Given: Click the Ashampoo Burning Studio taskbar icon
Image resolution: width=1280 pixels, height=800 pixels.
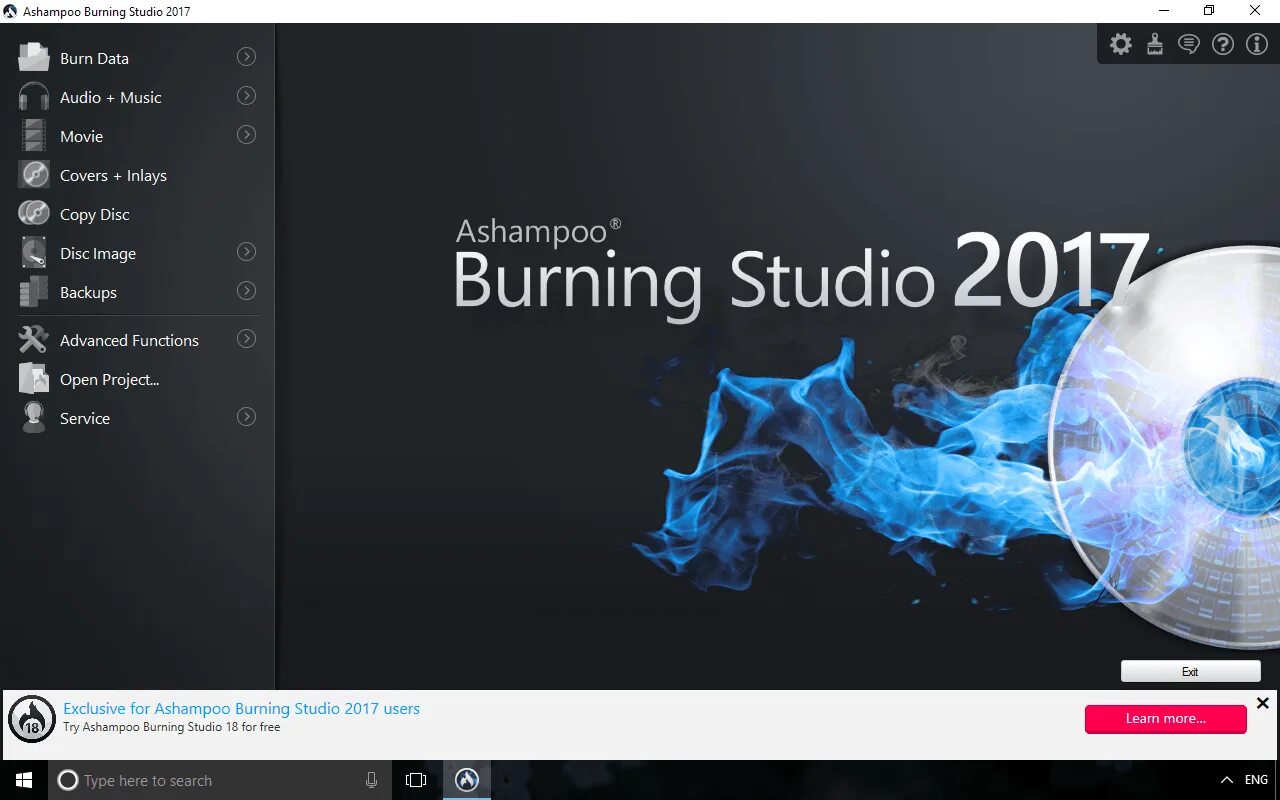Looking at the screenshot, I should (467, 780).
